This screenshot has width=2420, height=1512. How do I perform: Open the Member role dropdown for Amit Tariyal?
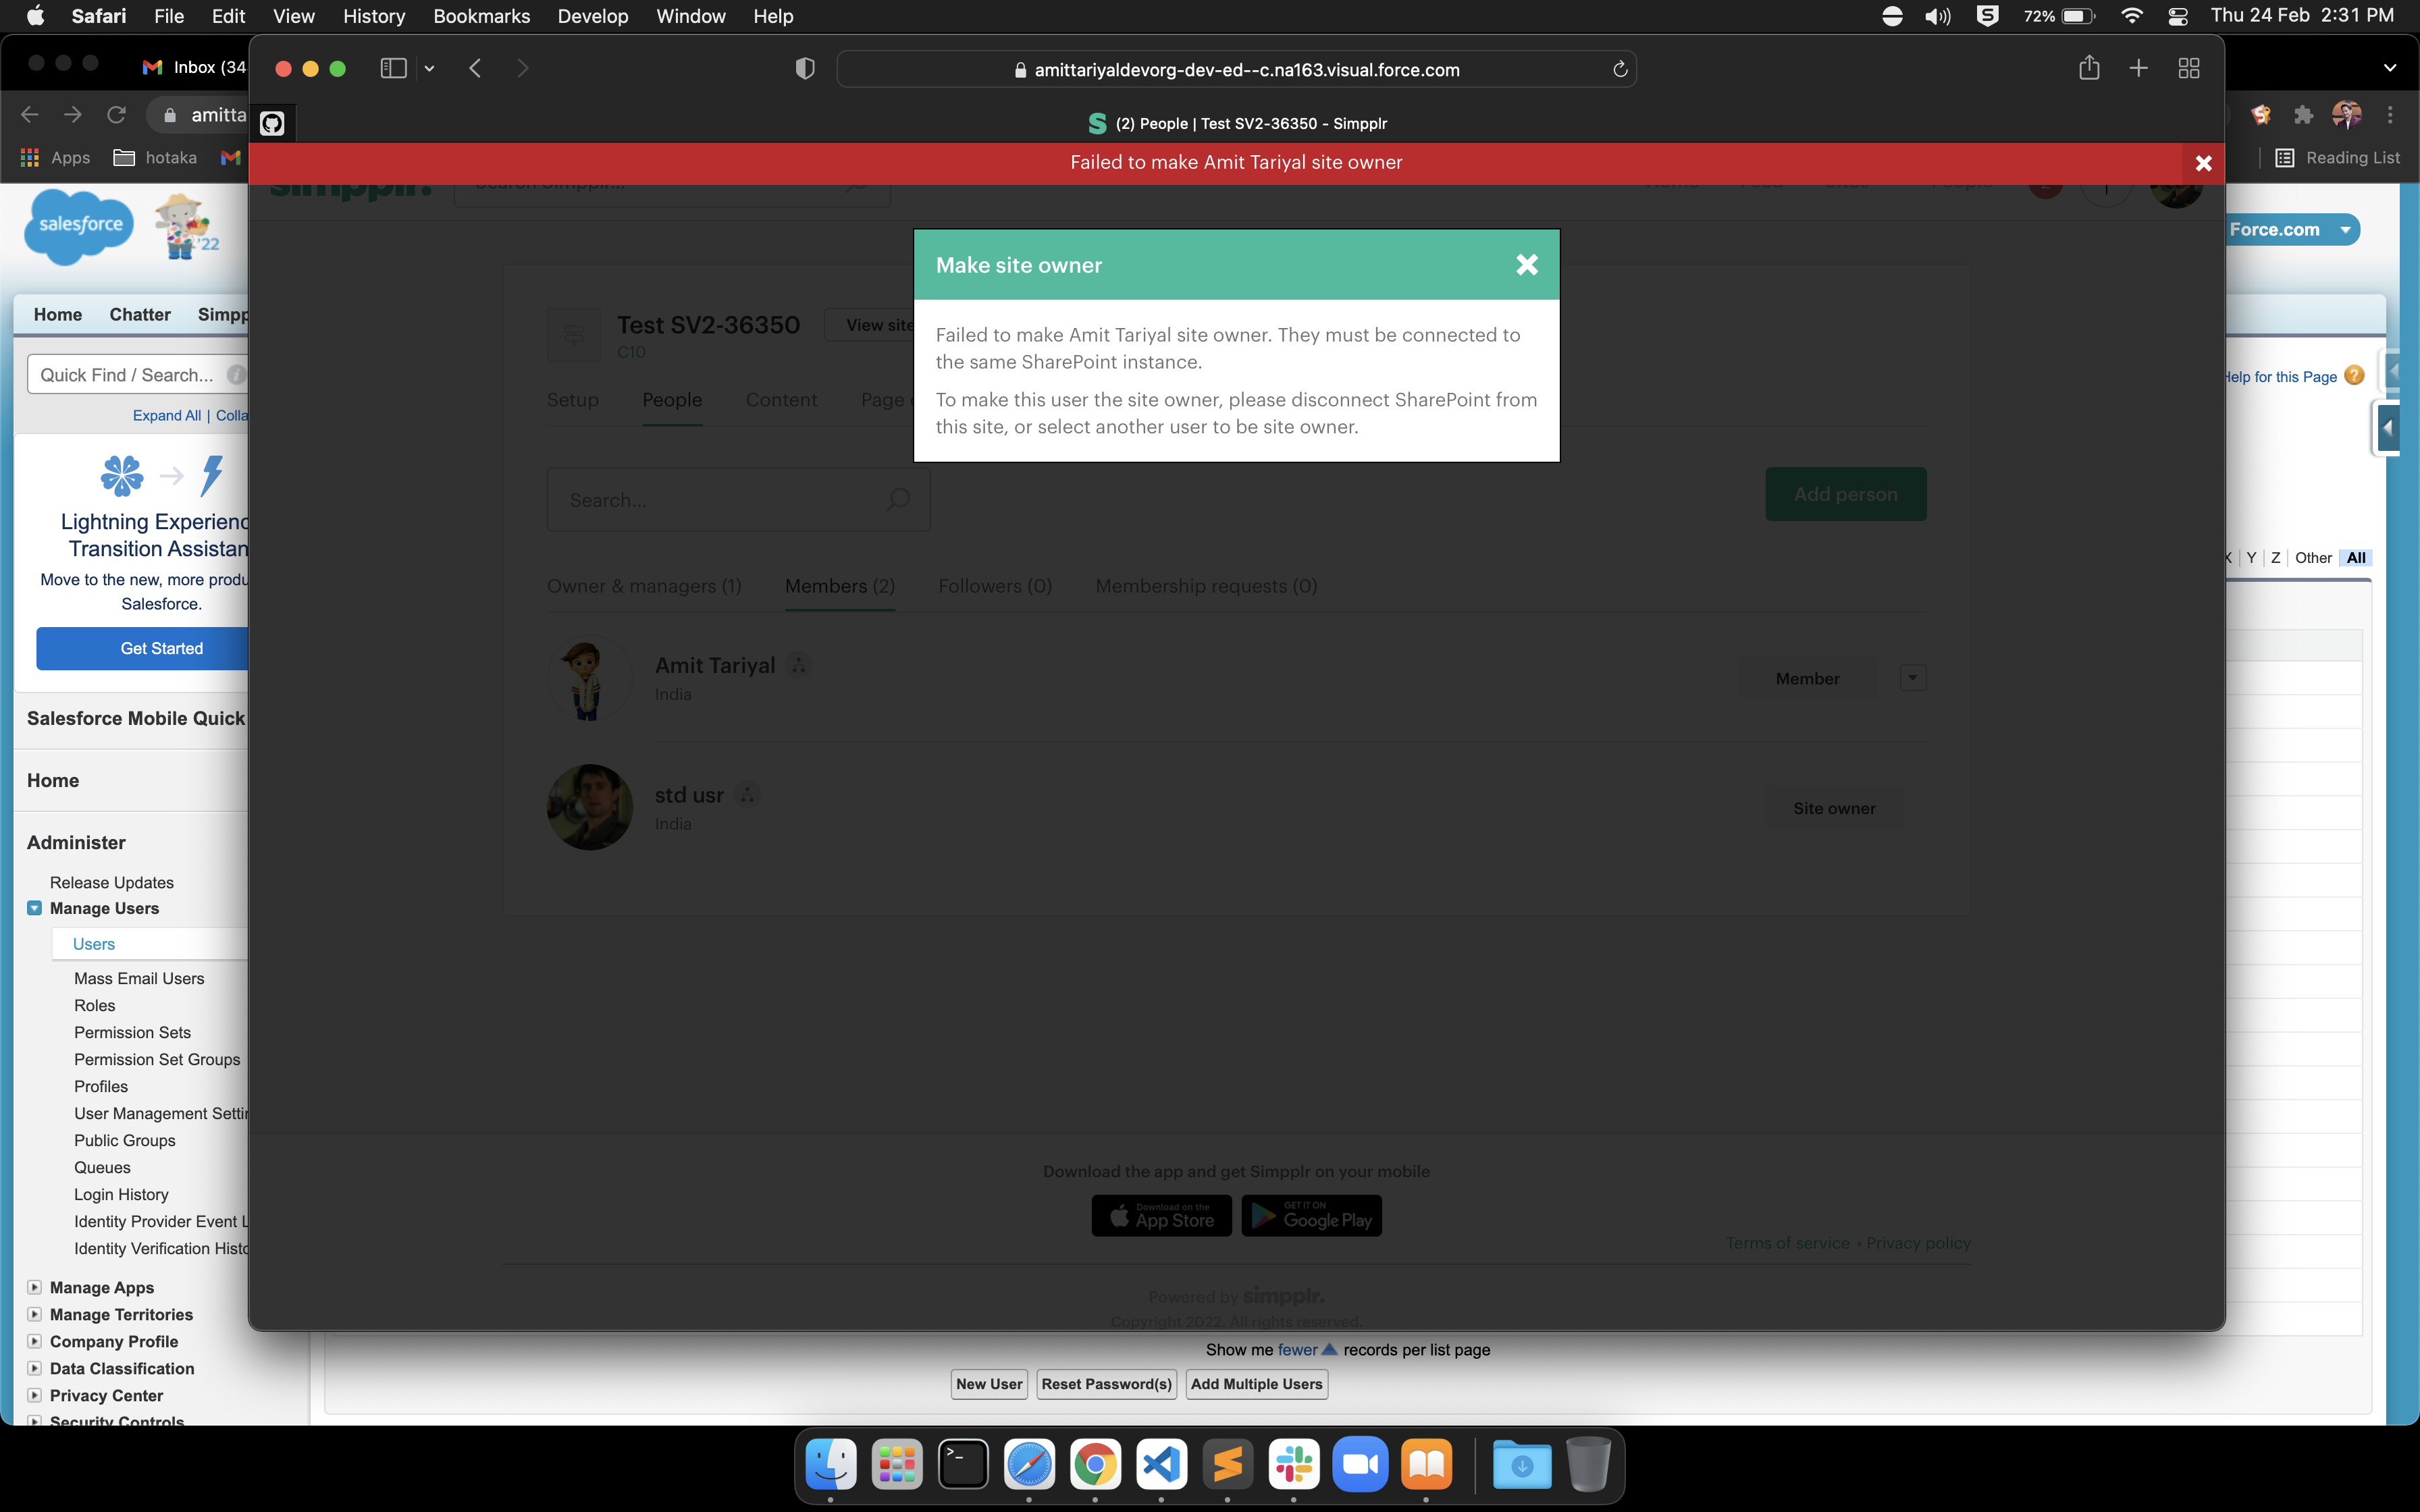point(1912,677)
